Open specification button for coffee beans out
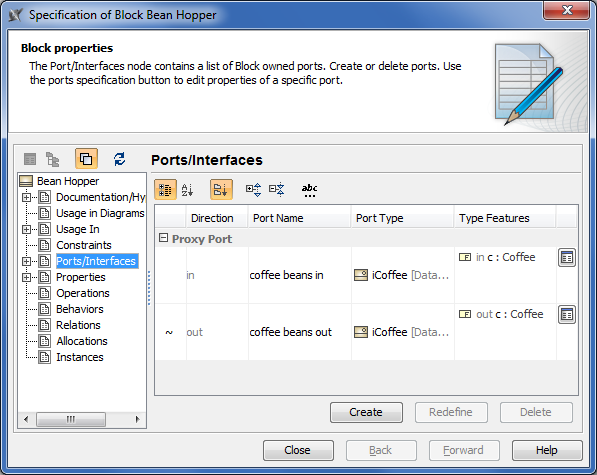Viewport: 597px width, 475px height. click(x=567, y=315)
